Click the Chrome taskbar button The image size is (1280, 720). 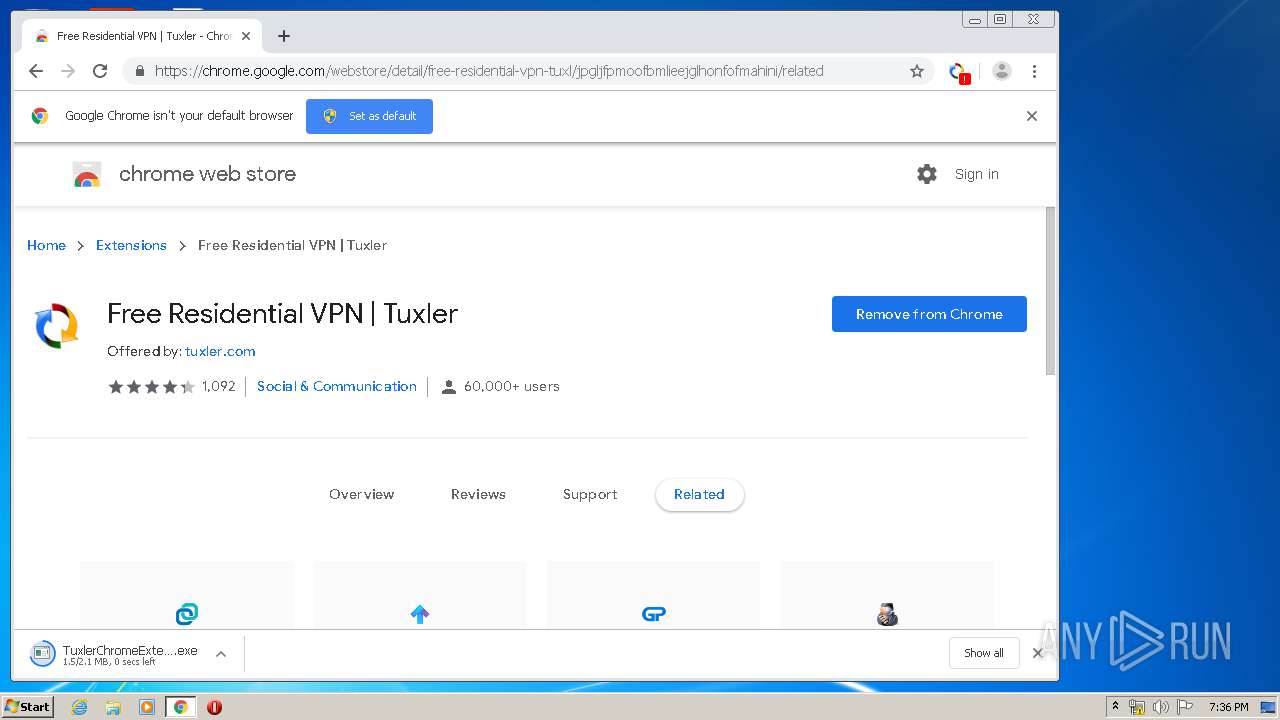point(181,707)
